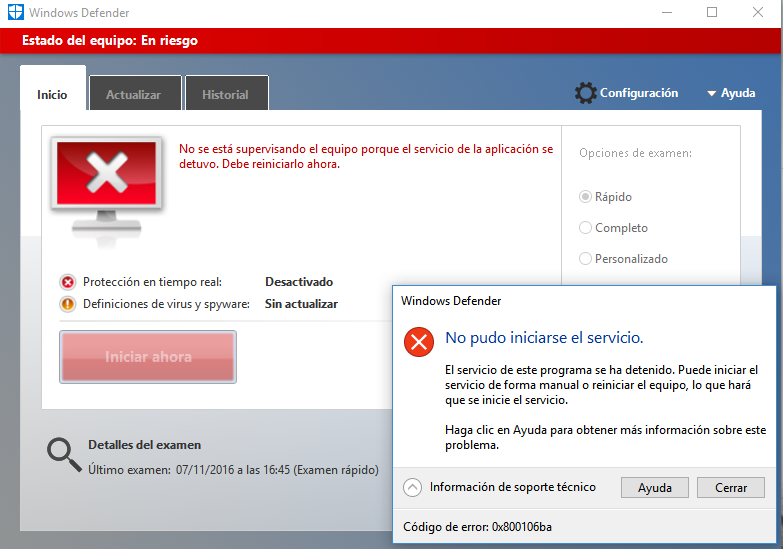783x549 pixels.
Task: Click the red X icon beside Protección en tiempo real
Action: coord(67,282)
